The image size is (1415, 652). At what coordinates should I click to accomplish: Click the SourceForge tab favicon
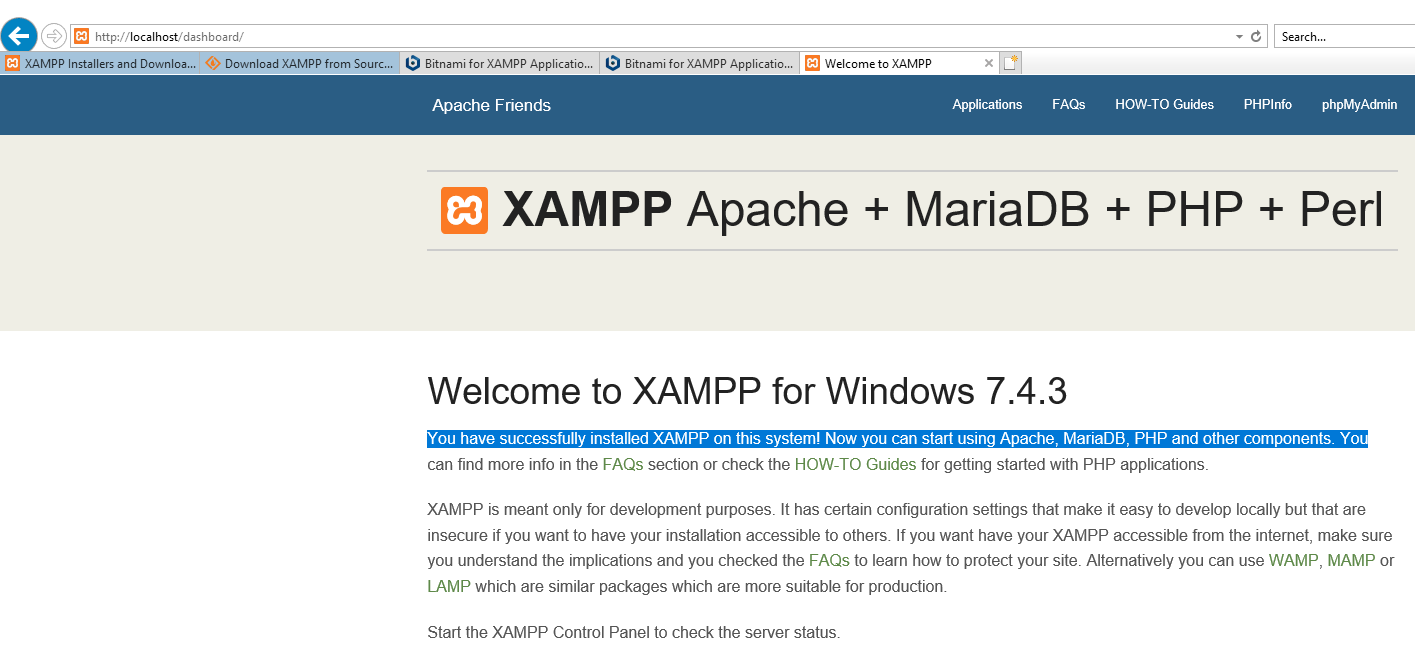pyautogui.click(x=212, y=63)
